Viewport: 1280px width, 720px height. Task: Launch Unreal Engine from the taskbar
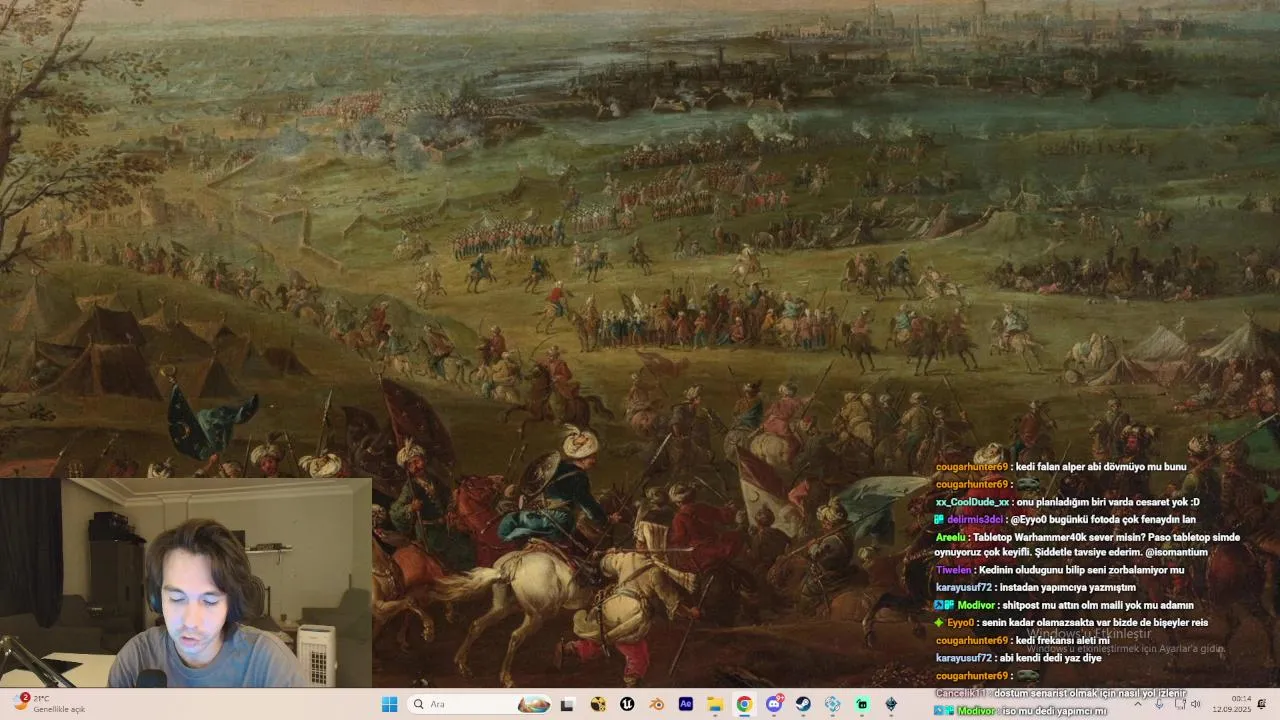click(627, 704)
